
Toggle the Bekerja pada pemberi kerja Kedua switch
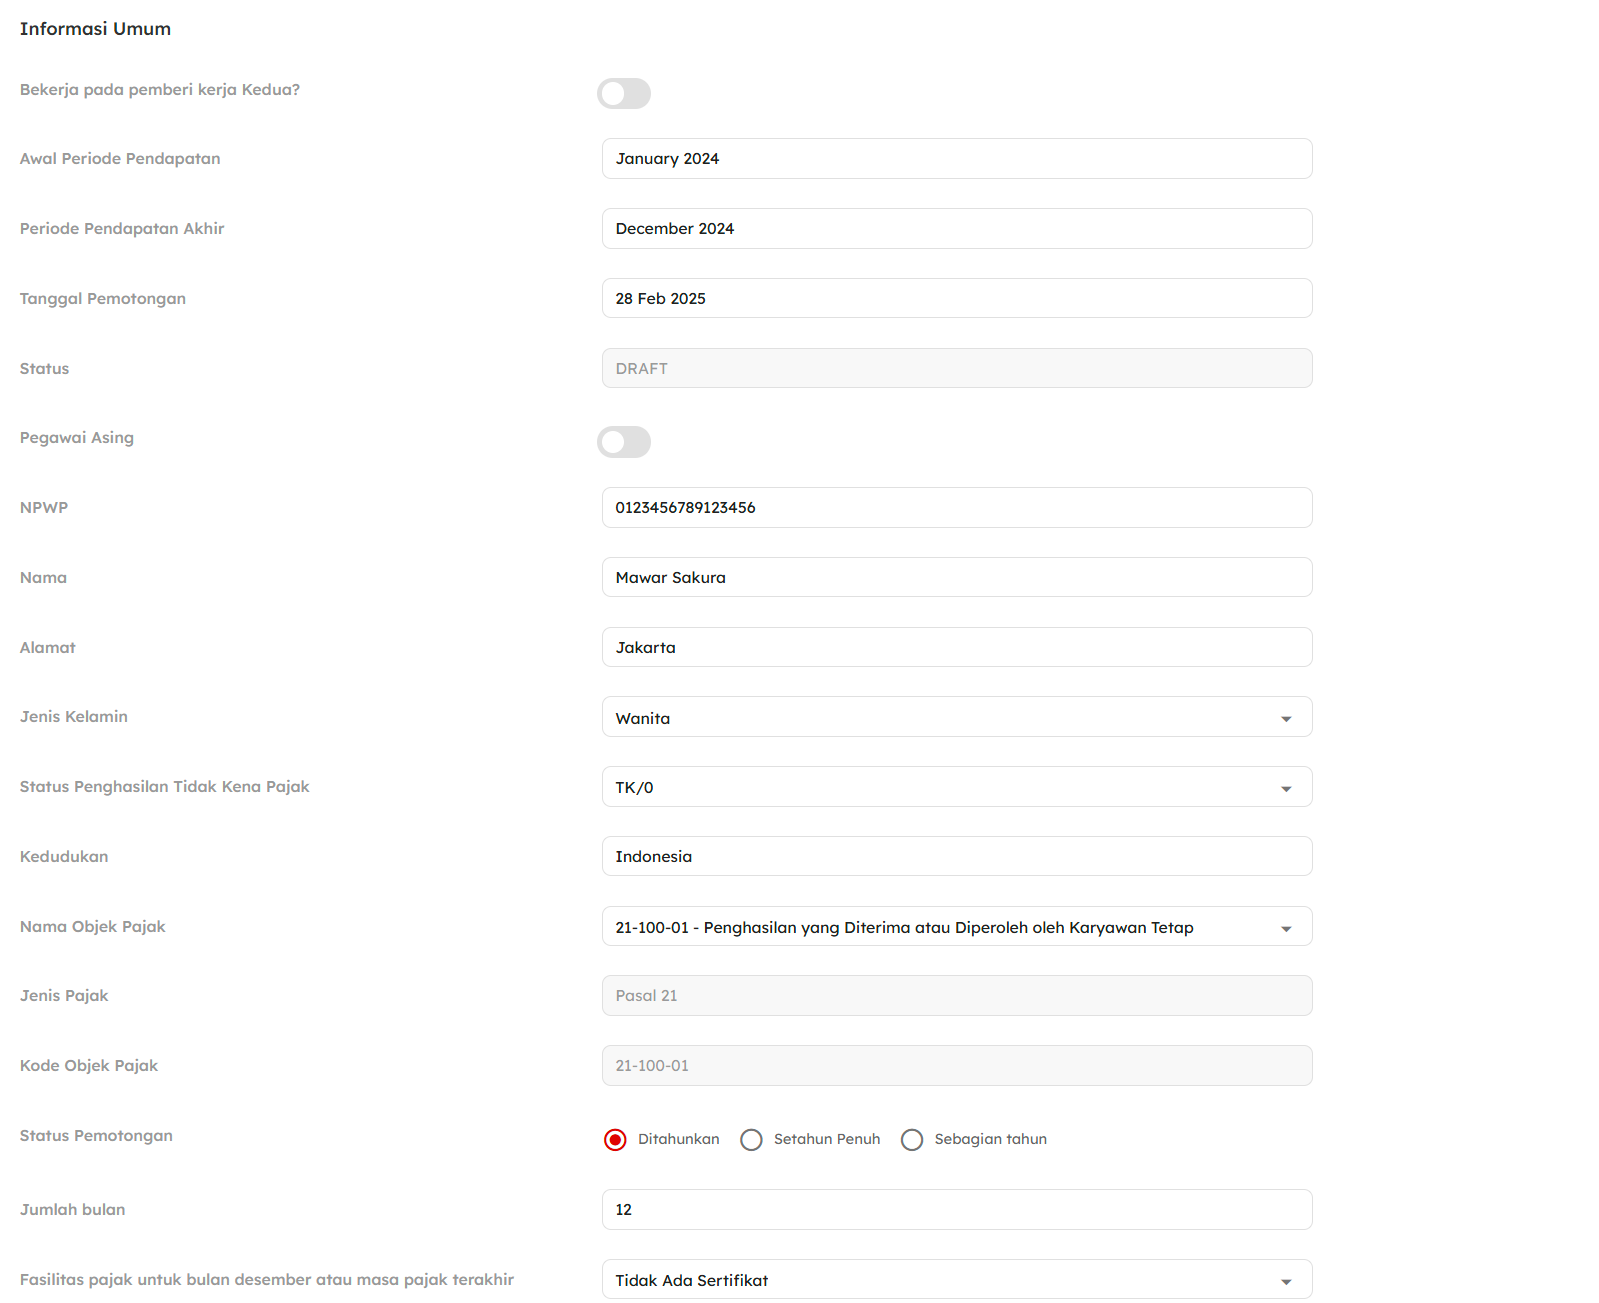(x=624, y=94)
